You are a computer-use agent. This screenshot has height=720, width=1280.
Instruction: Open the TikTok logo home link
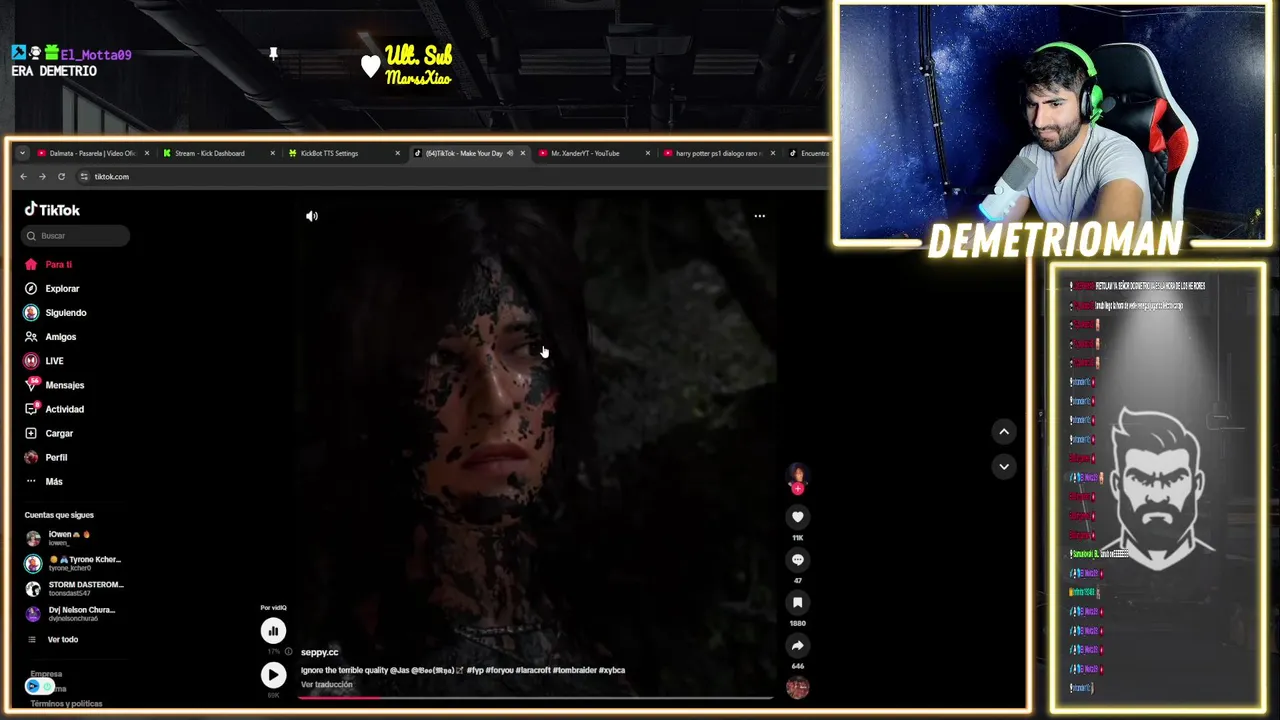pyautogui.click(x=52, y=210)
